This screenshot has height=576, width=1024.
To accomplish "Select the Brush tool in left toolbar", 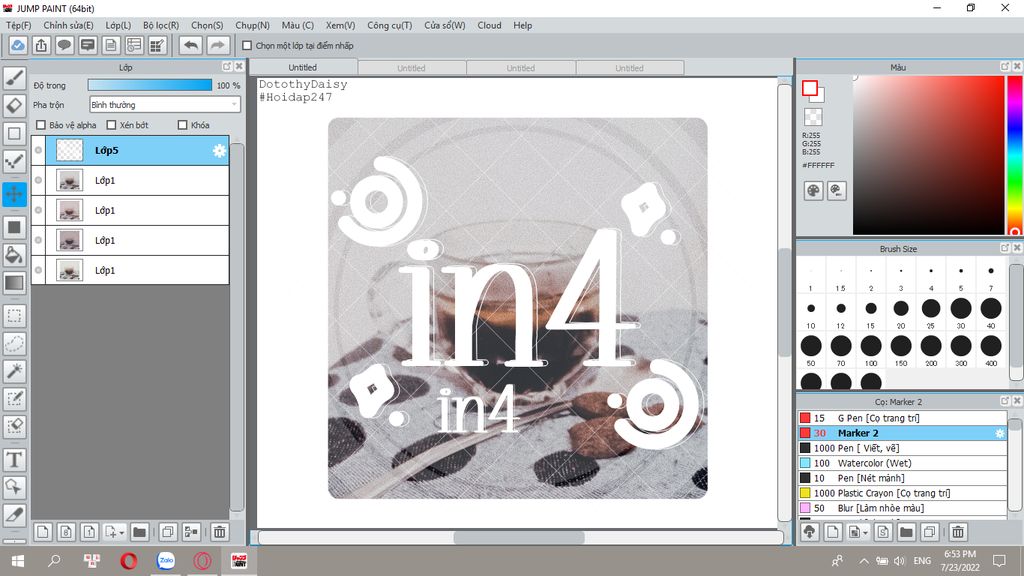I will pos(14,77).
